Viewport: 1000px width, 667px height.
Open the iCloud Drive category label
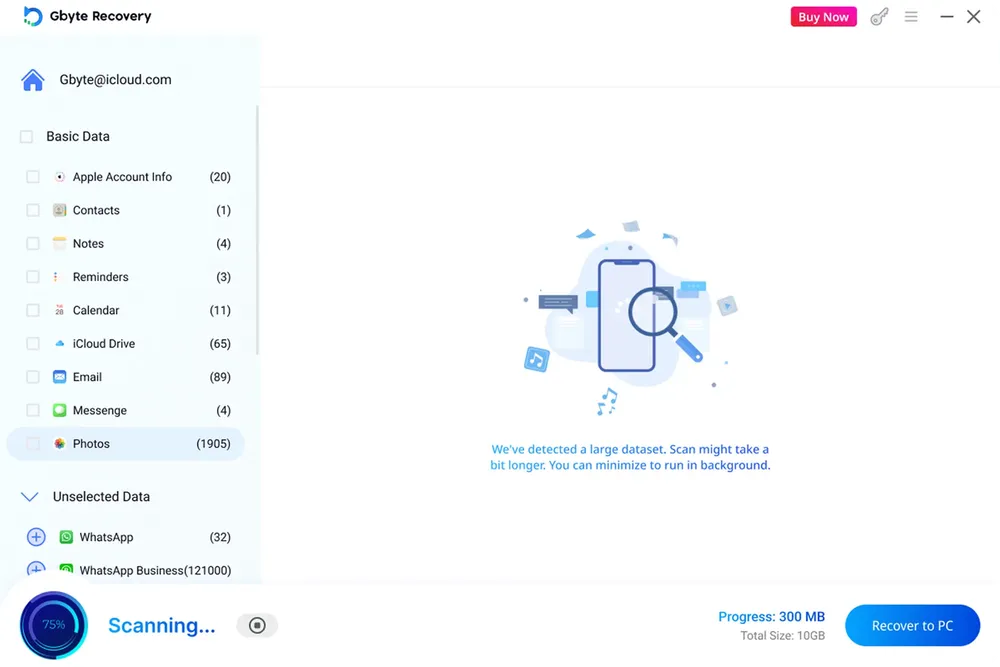point(104,344)
